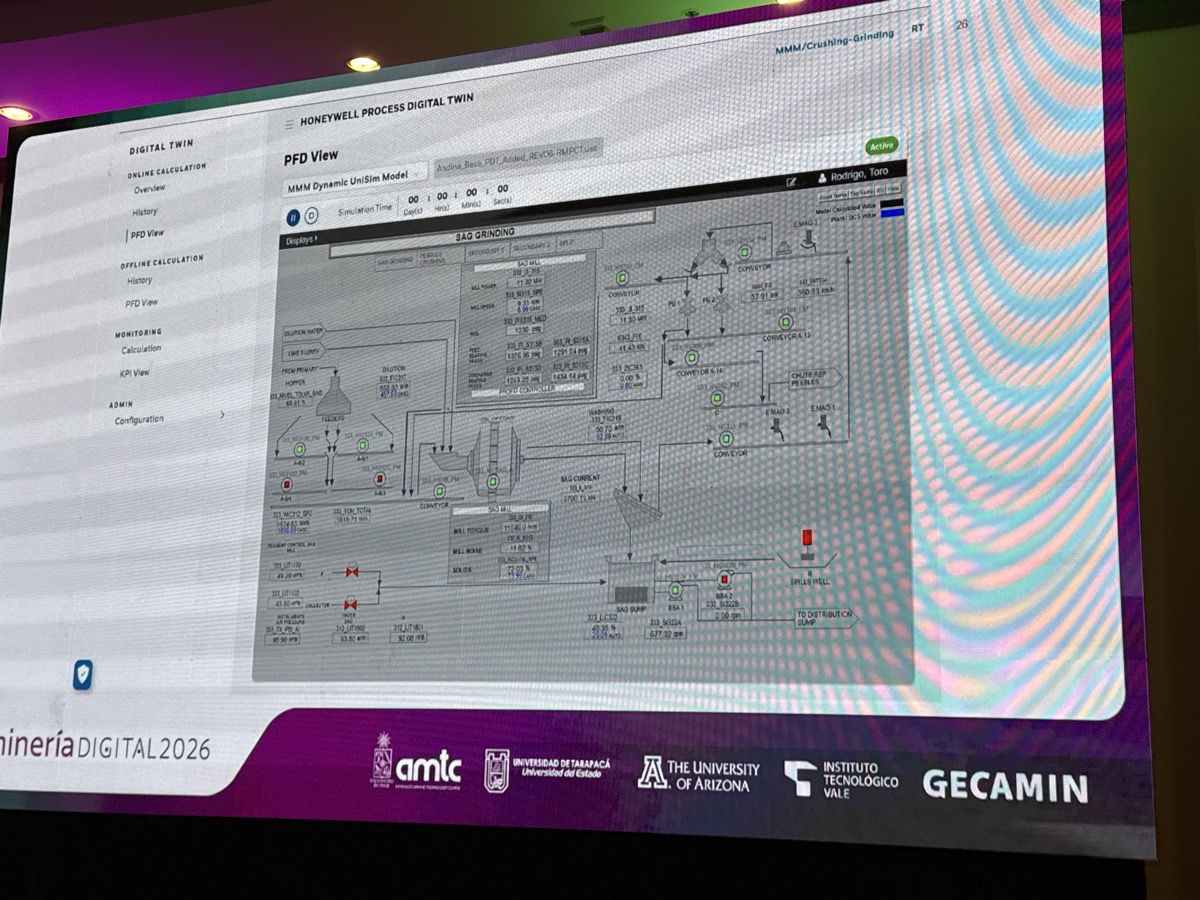The image size is (1200, 900).
Task: Click the DILUTION WATER feed arrow
Action: point(304,332)
